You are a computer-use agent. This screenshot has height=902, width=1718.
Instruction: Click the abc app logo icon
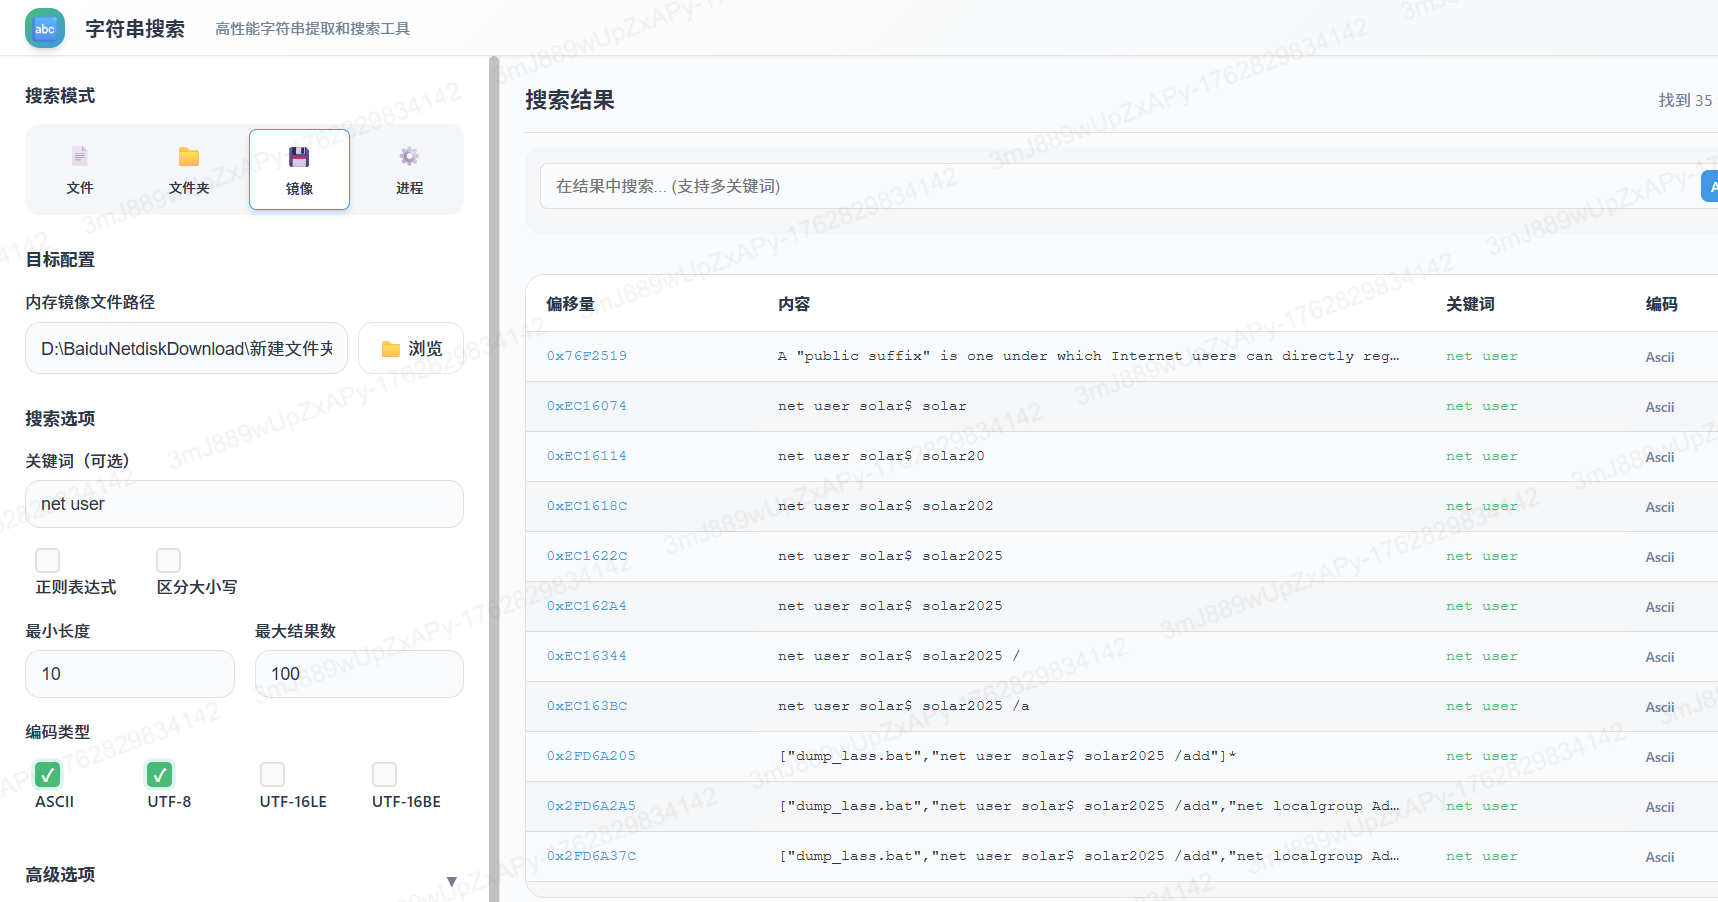pos(45,28)
